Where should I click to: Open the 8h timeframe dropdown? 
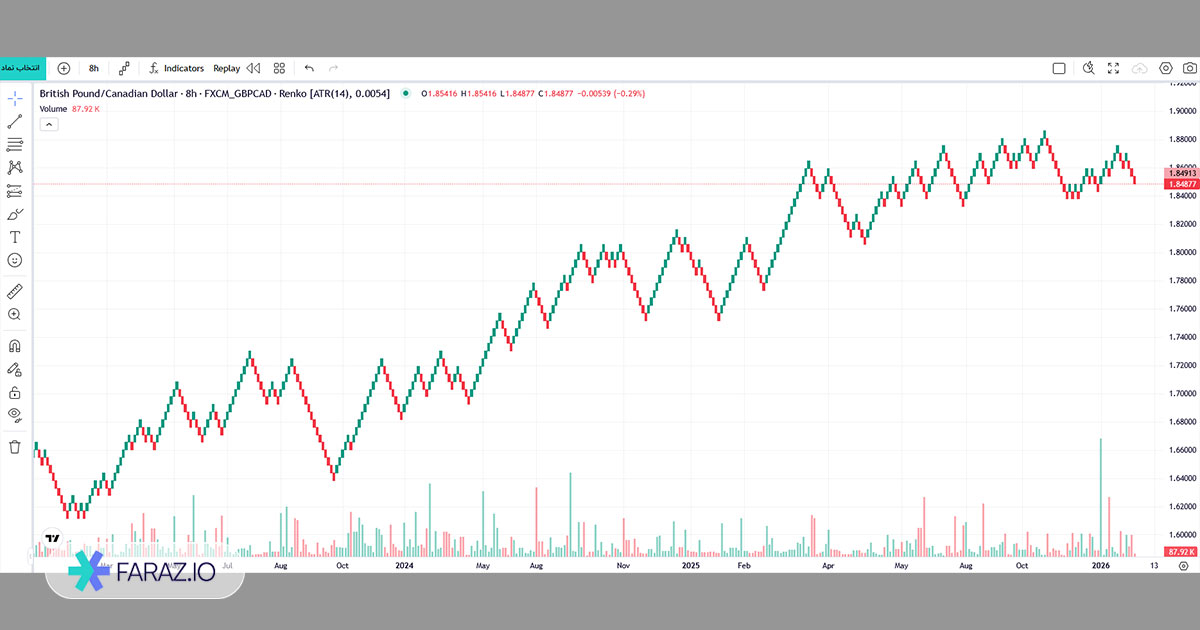[94, 68]
